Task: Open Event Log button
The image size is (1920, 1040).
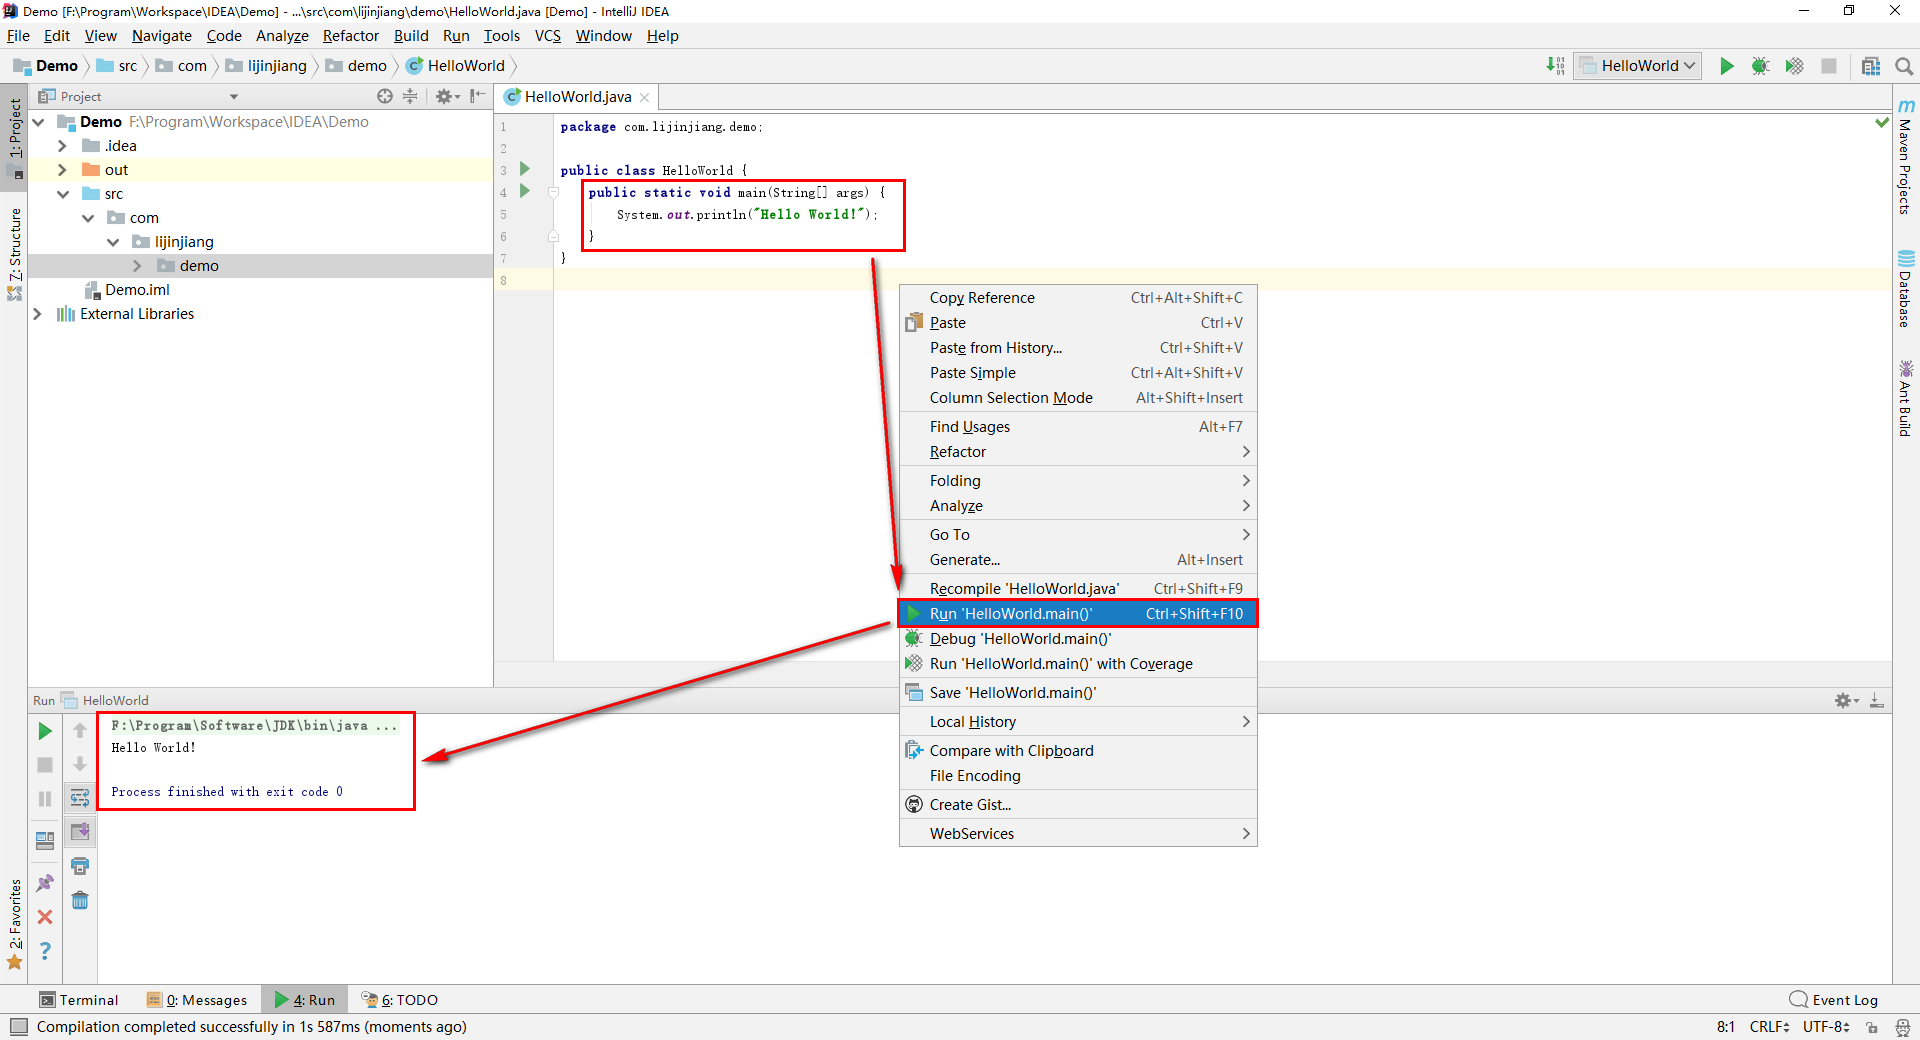Action: [x=1834, y=1000]
